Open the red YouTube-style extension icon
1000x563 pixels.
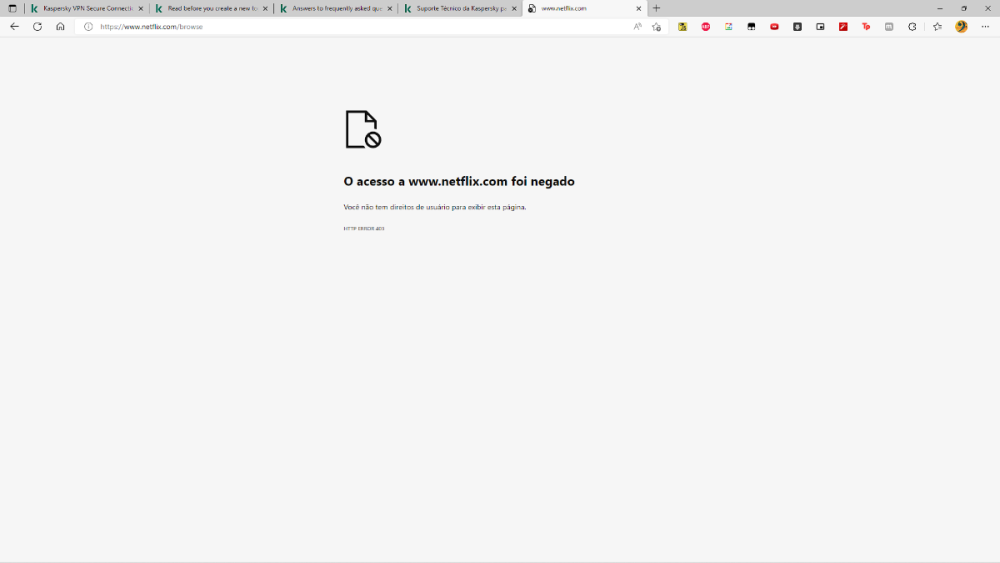click(774, 27)
